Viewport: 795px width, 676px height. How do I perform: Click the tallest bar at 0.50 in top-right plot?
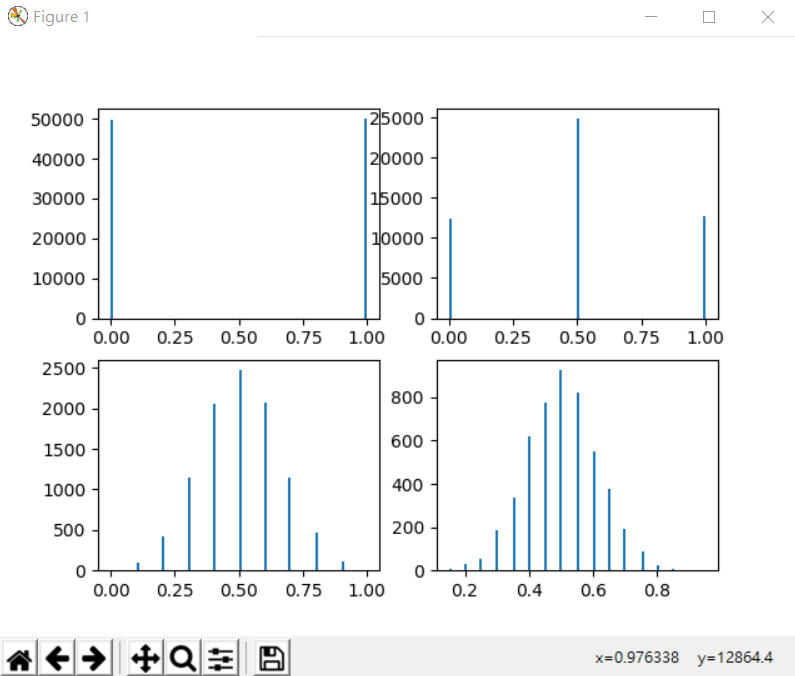coord(578,220)
